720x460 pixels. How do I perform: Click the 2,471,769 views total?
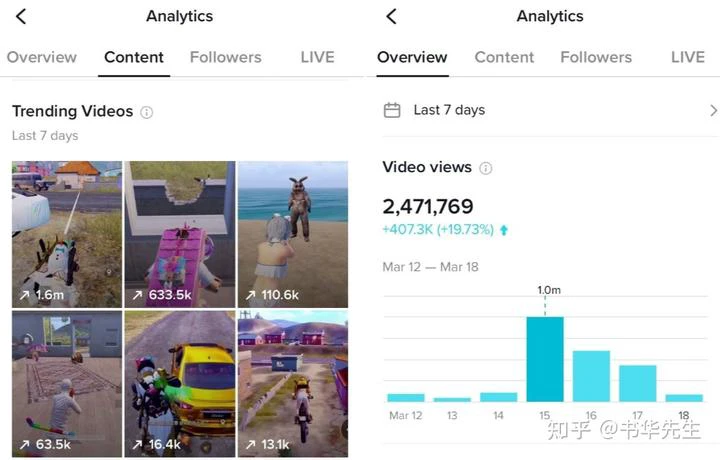tap(428, 207)
